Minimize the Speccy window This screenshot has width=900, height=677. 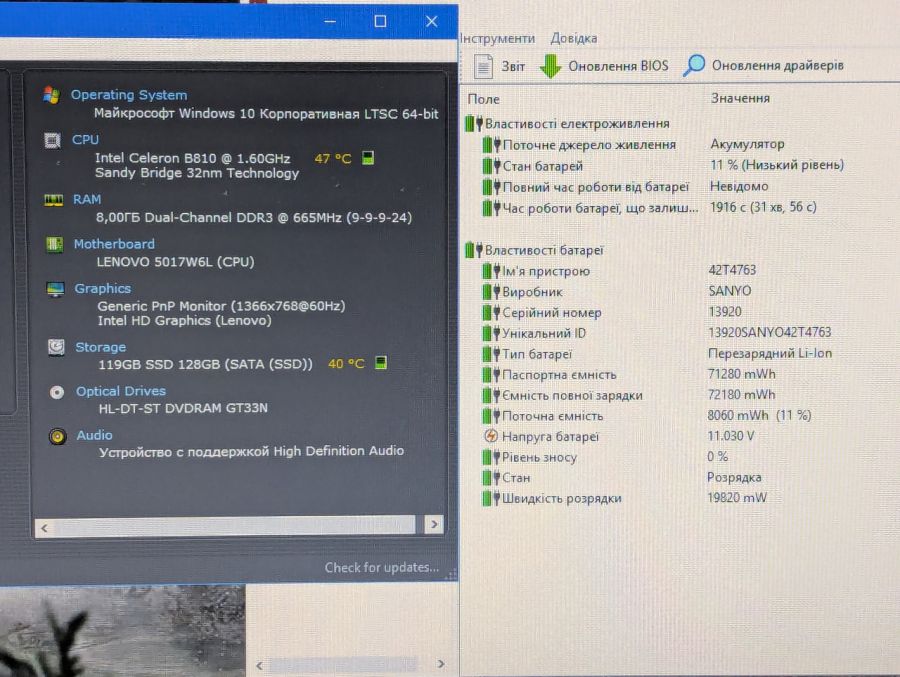tap(329, 22)
